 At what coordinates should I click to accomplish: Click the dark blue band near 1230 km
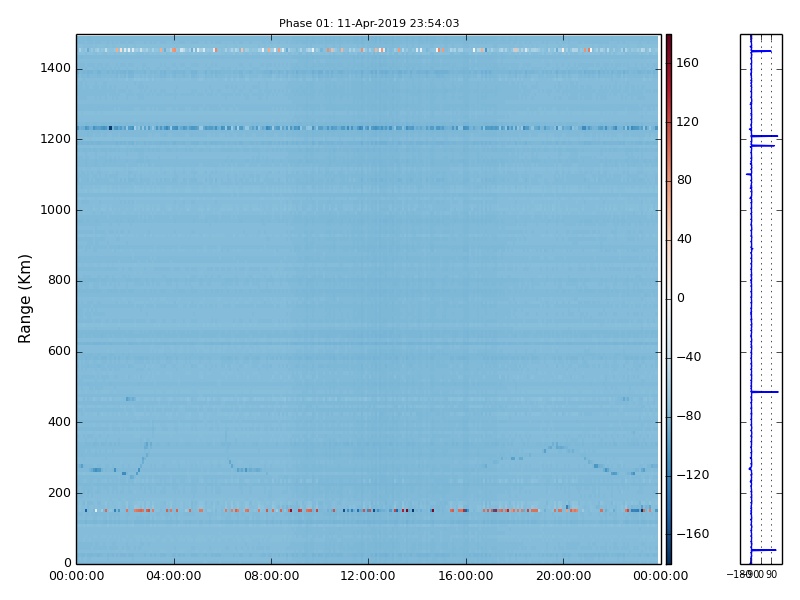[x=368, y=128]
